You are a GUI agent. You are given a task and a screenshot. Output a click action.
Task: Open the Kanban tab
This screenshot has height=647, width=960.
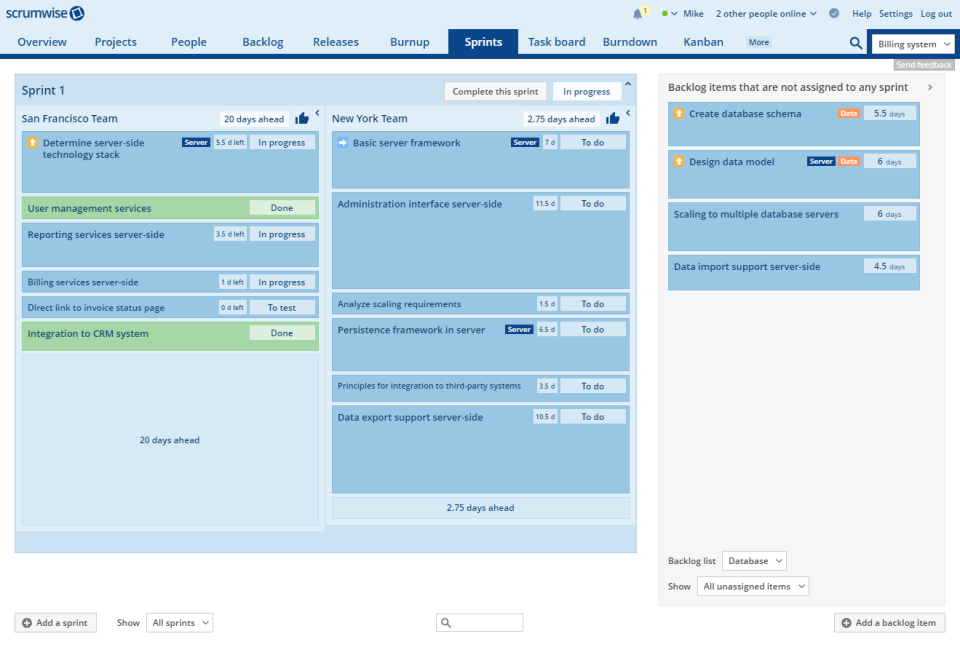click(703, 42)
